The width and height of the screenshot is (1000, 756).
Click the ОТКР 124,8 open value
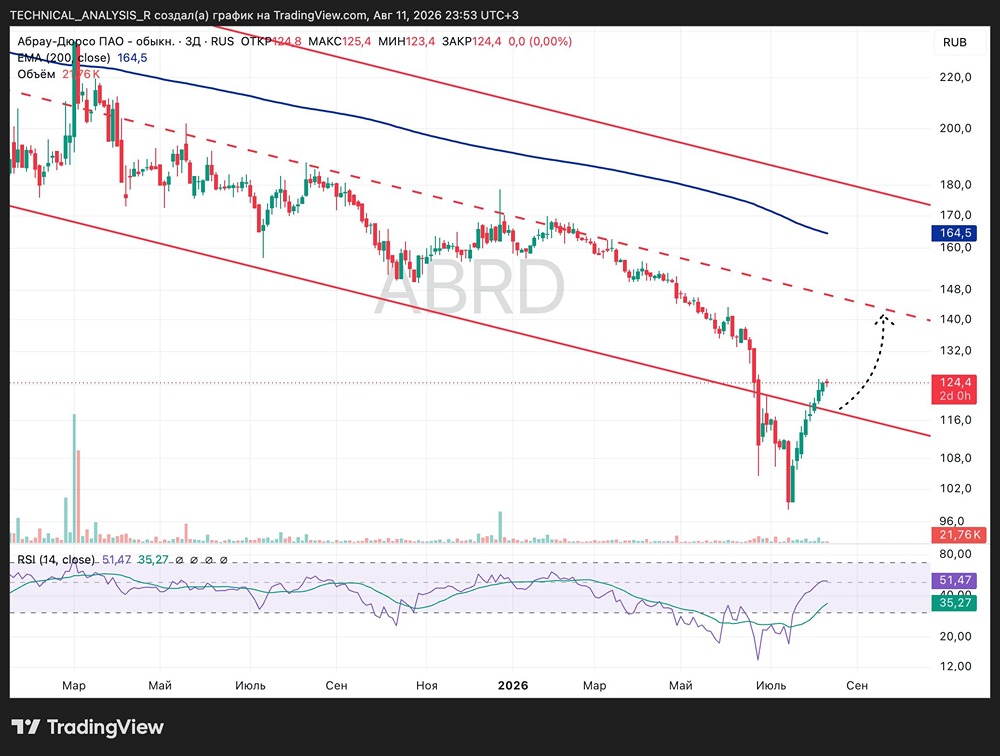pyautogui.click(x=271, y=41)
